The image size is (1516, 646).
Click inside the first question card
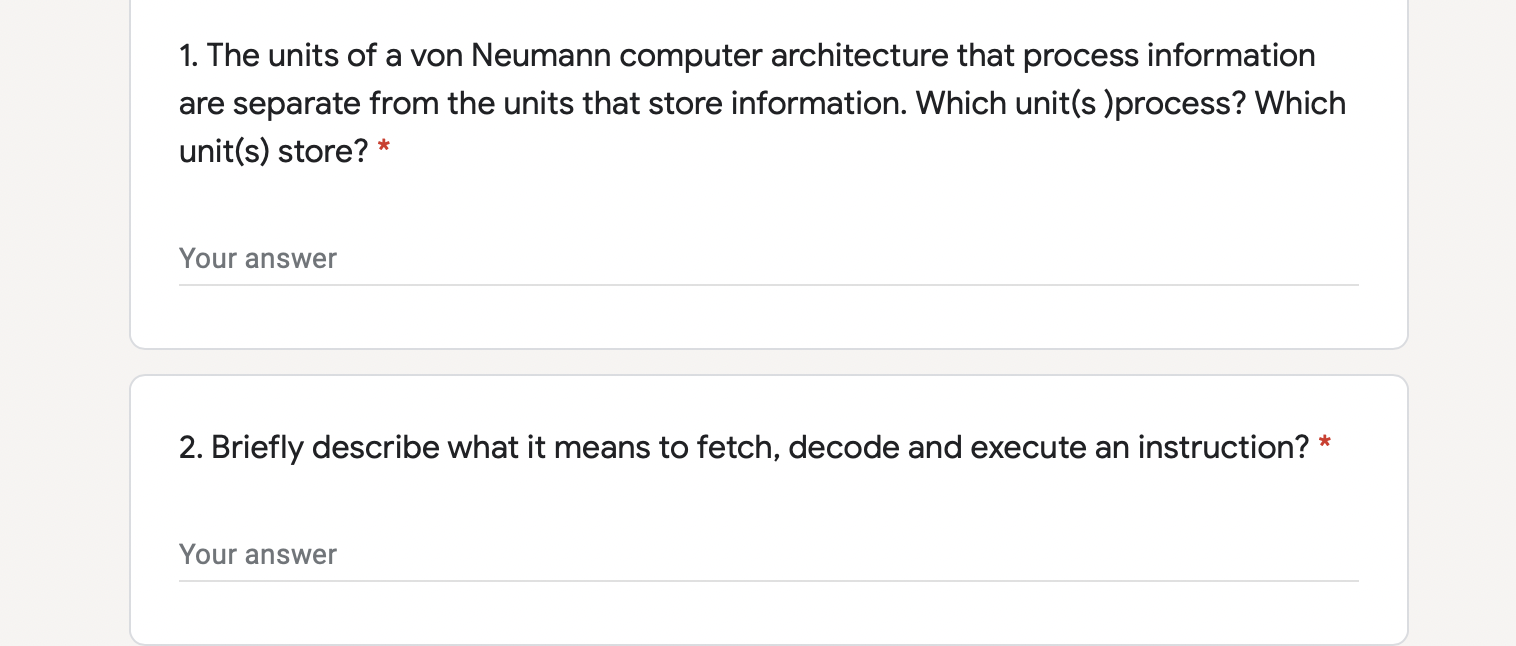(x=770, y=200)
